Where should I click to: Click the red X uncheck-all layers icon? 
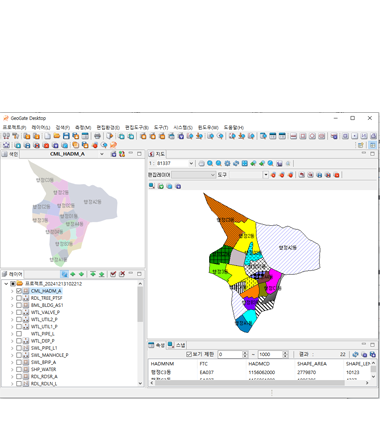(122, 274)
